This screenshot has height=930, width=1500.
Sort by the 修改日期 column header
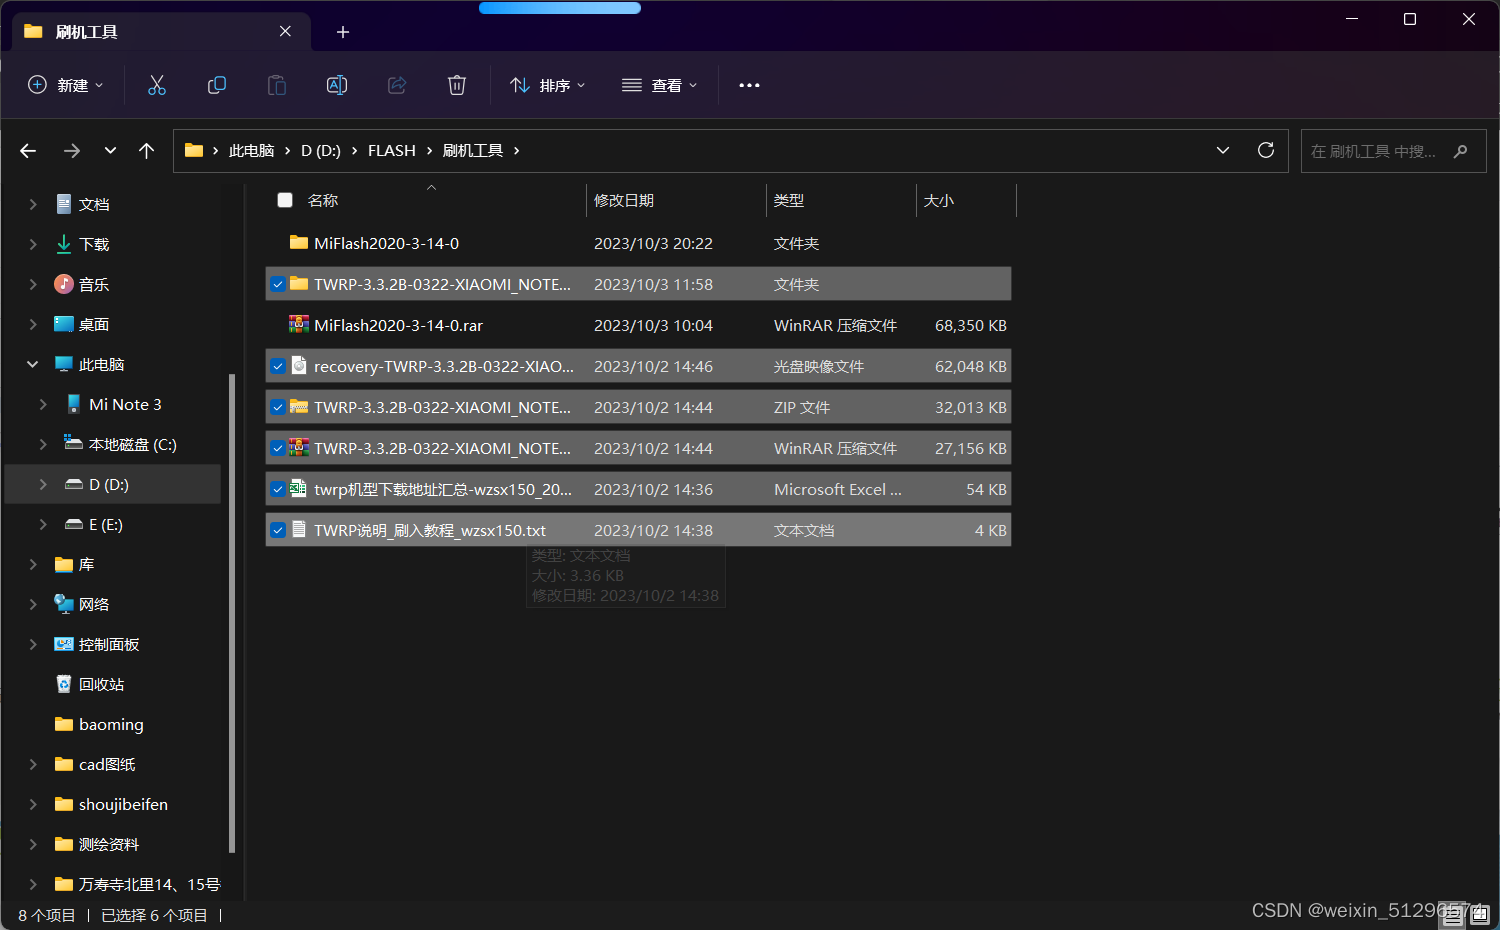[624, 200]
